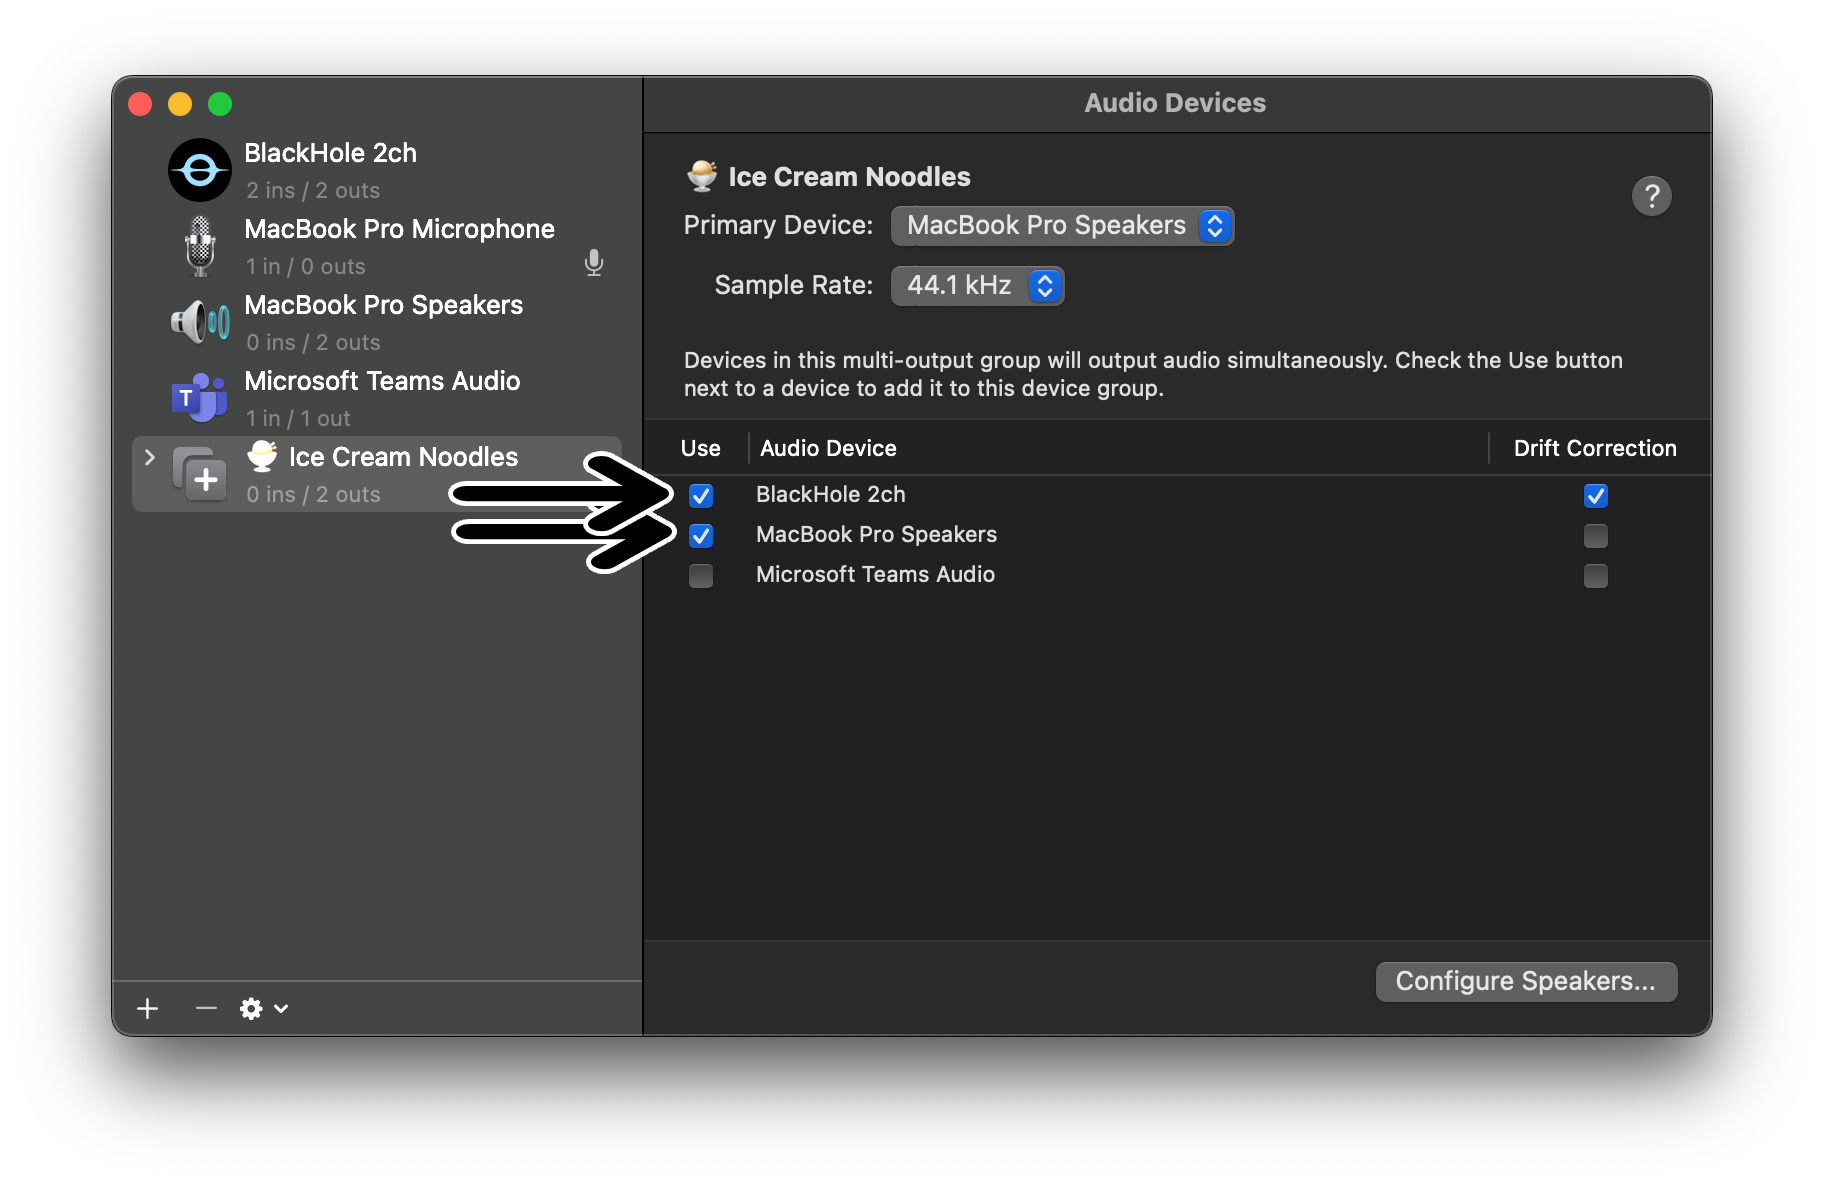Enable Use for Microsoft Teams Audio
This screenshot has width=1824, height=1184.
(701, 576)
